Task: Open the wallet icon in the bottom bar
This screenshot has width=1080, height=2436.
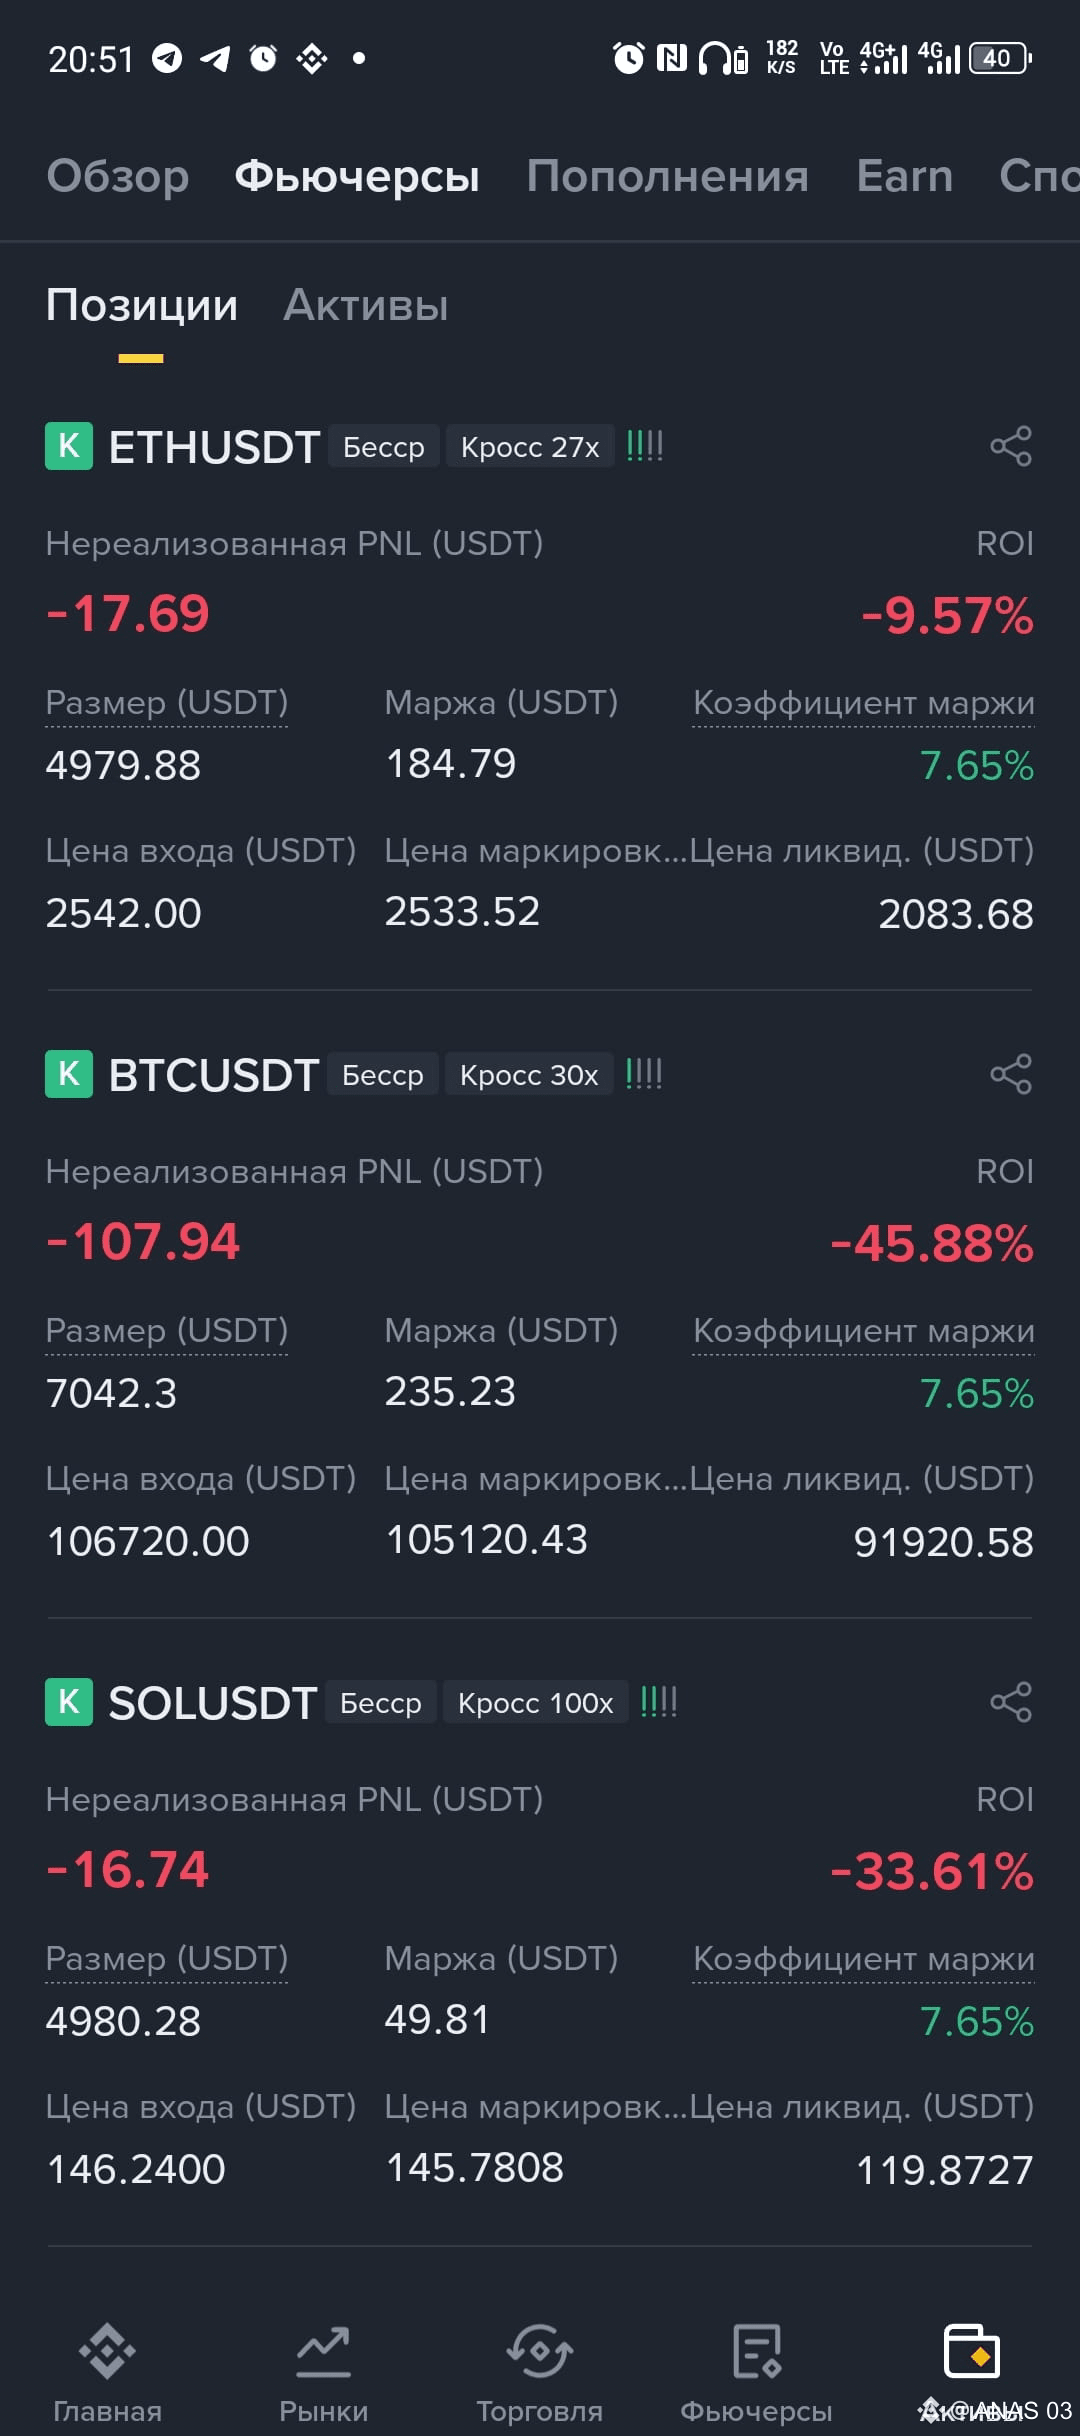Action: pos(972,2351)
